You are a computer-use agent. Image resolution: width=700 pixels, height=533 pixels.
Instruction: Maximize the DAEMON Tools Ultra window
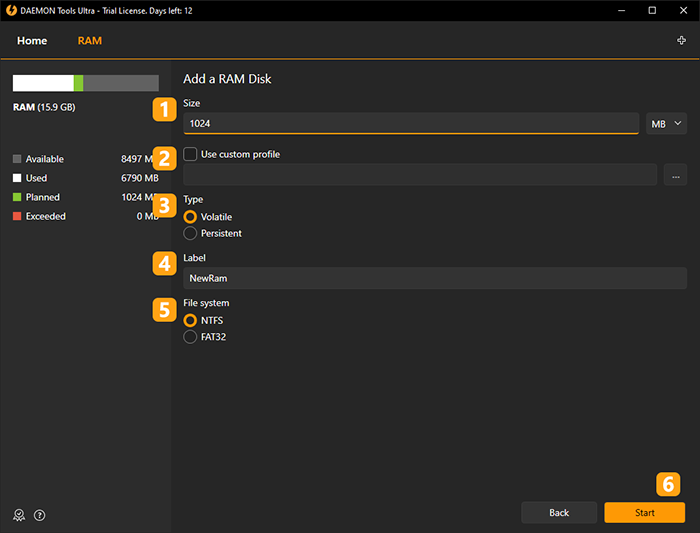[x=652, y=10]
